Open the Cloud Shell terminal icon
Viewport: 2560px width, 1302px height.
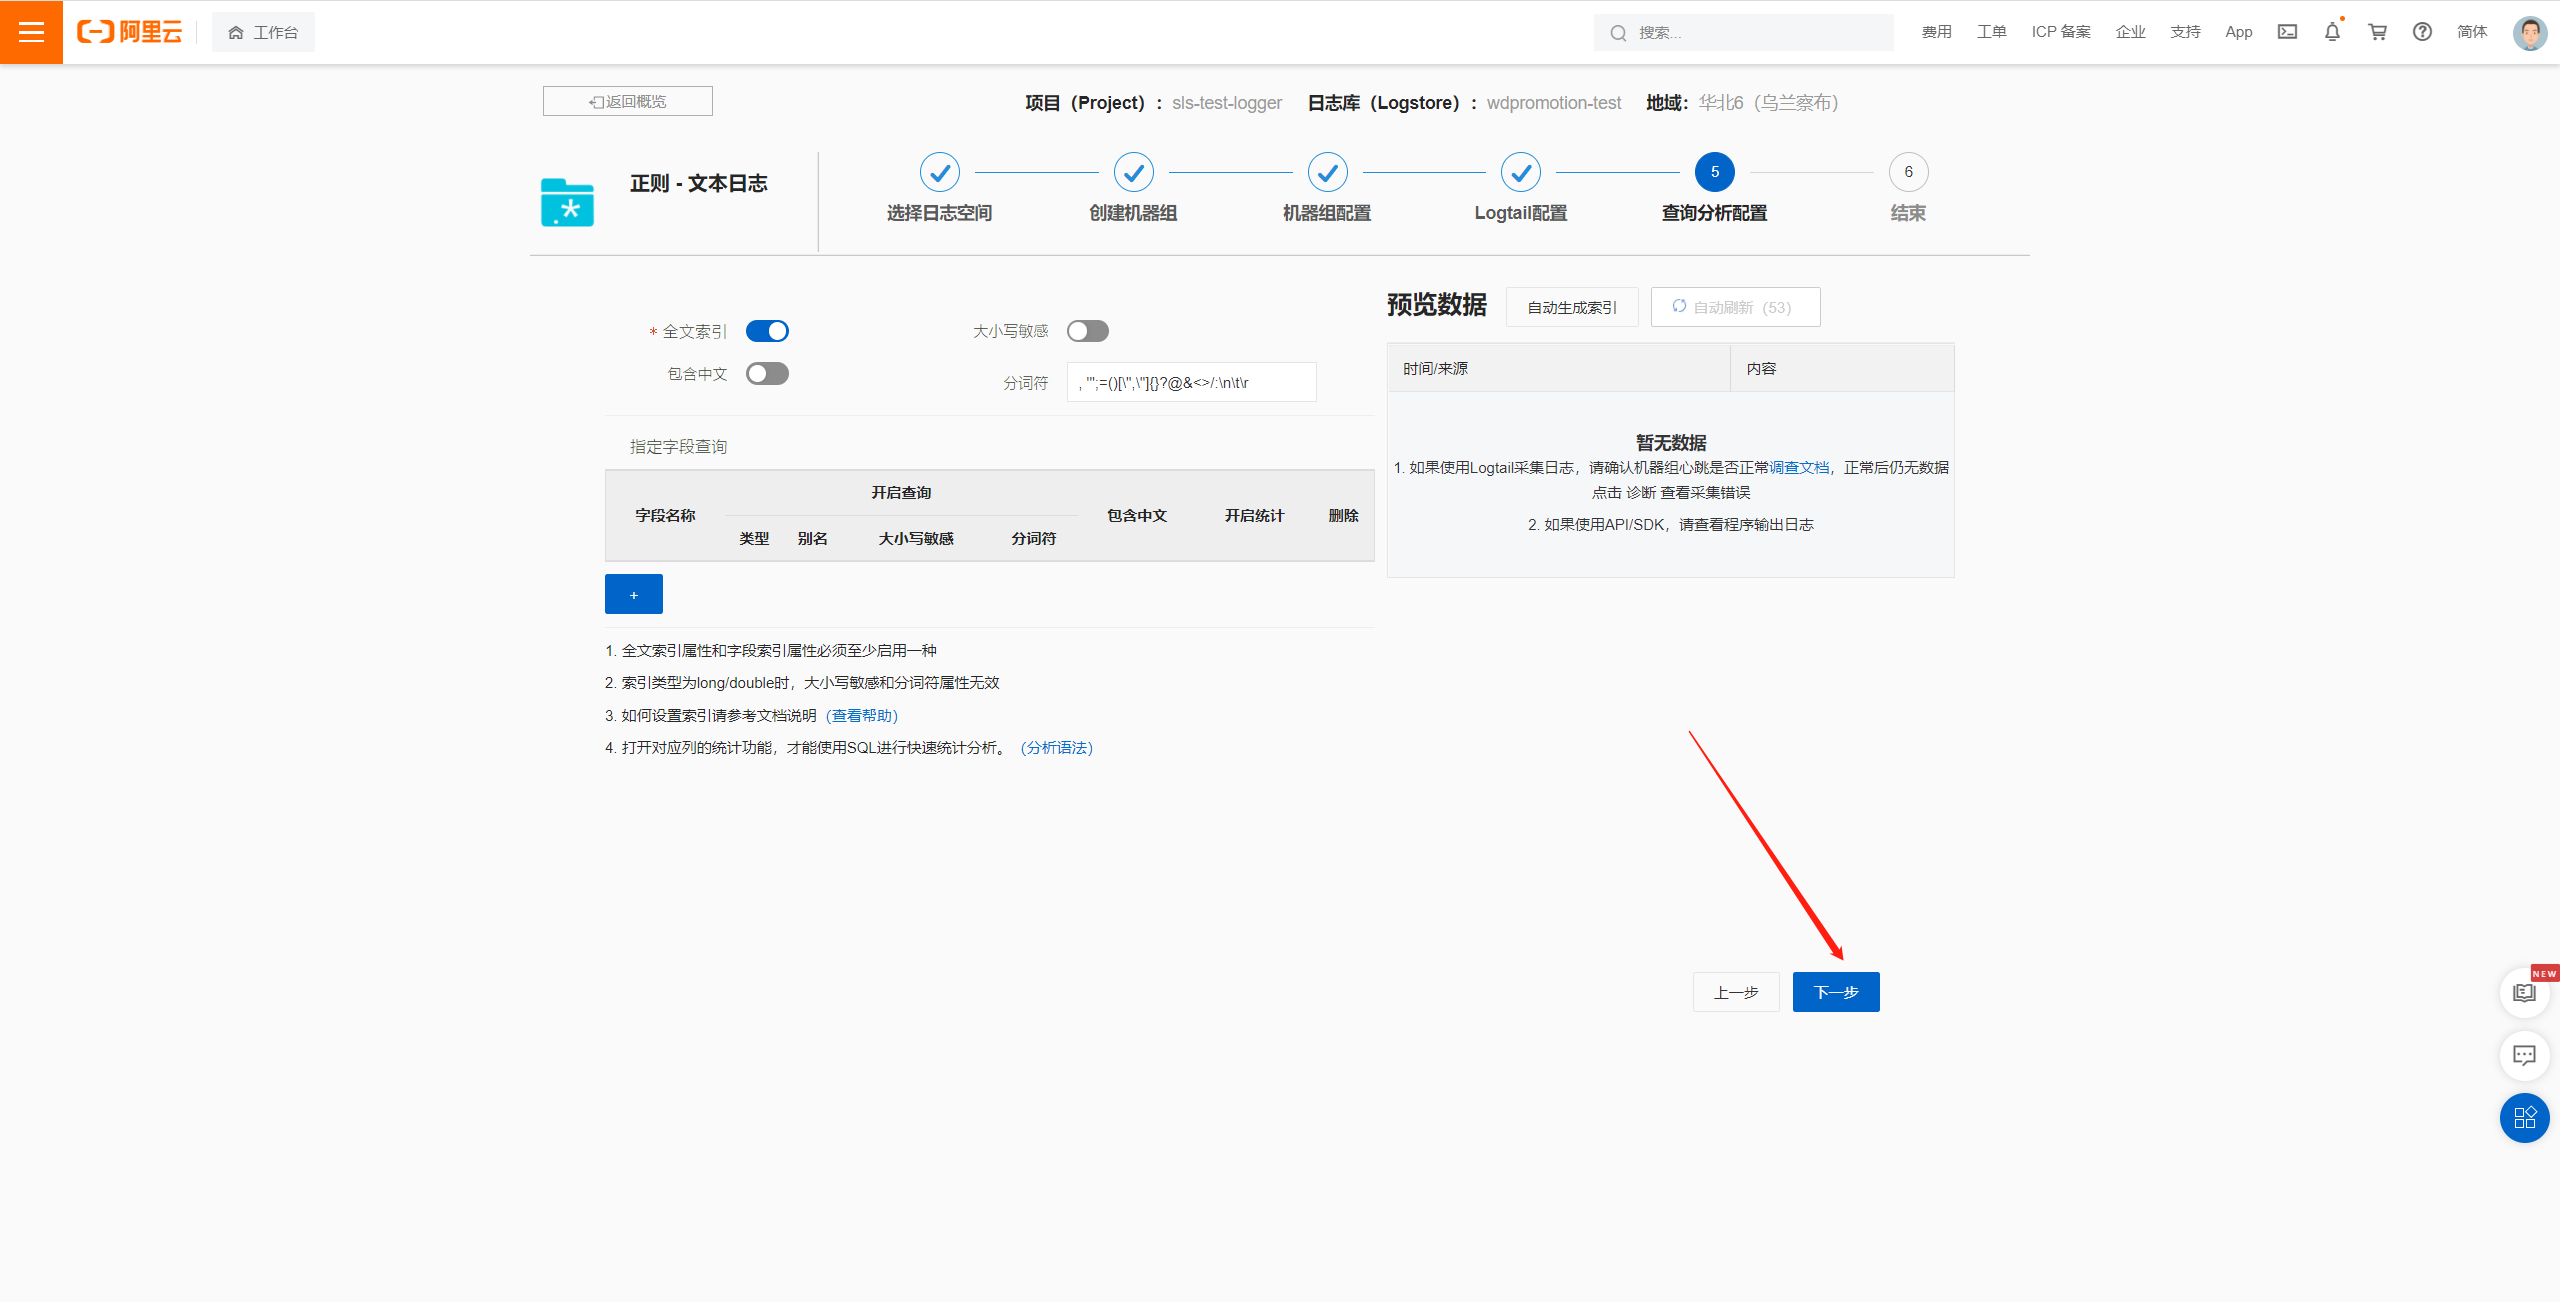[2287, 32]
